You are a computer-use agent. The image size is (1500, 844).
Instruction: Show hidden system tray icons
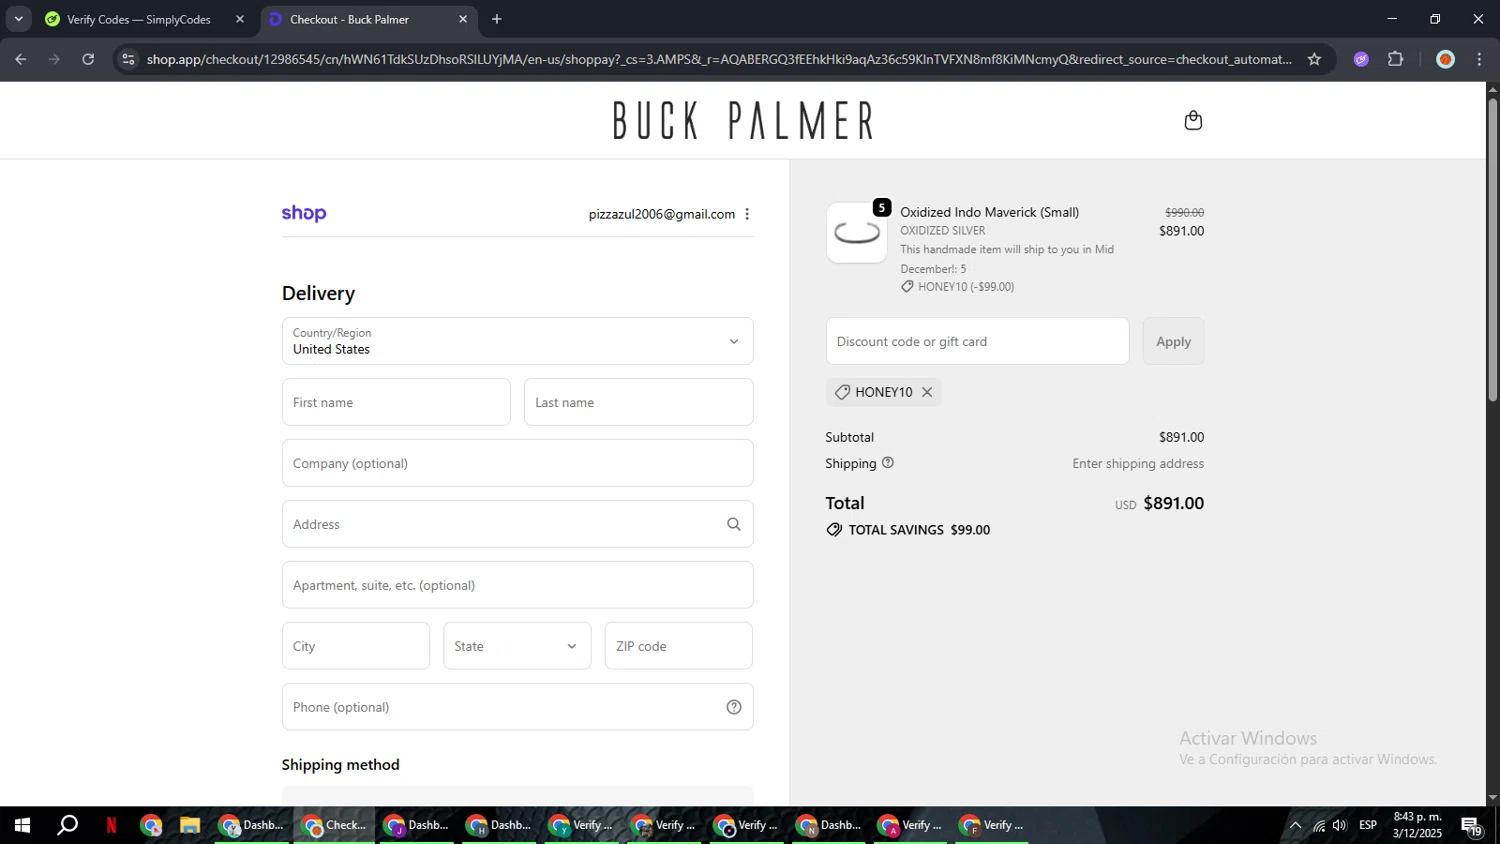pyautogui.click(x=1295, y=825)
